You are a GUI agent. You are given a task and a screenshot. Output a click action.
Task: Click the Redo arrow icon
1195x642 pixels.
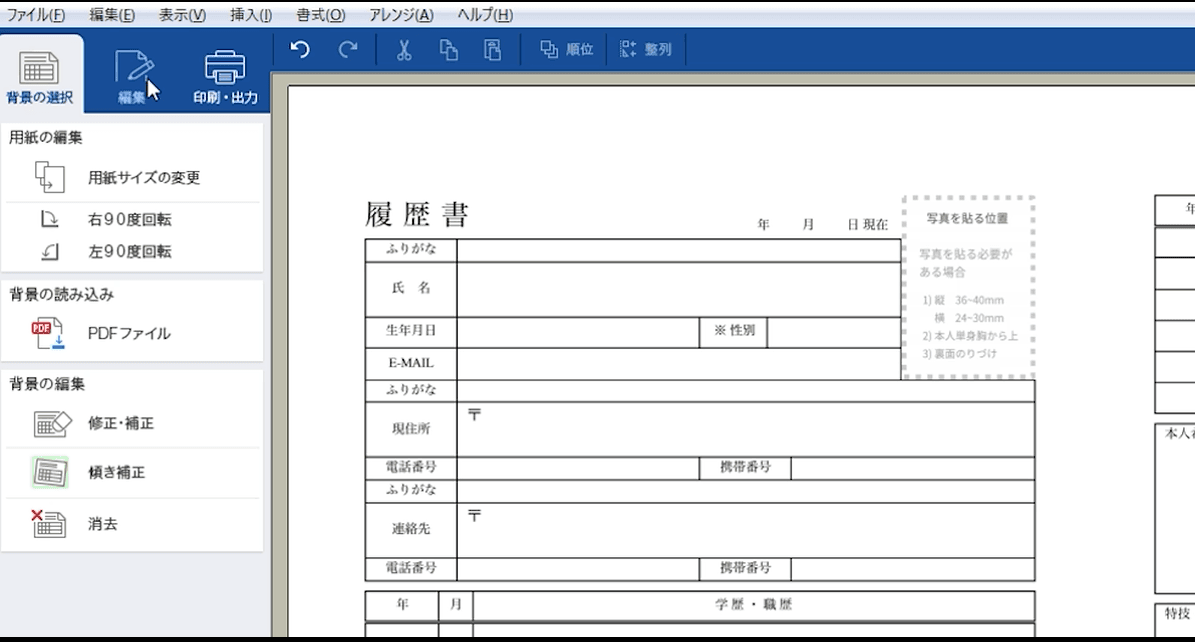coord(348,50)
